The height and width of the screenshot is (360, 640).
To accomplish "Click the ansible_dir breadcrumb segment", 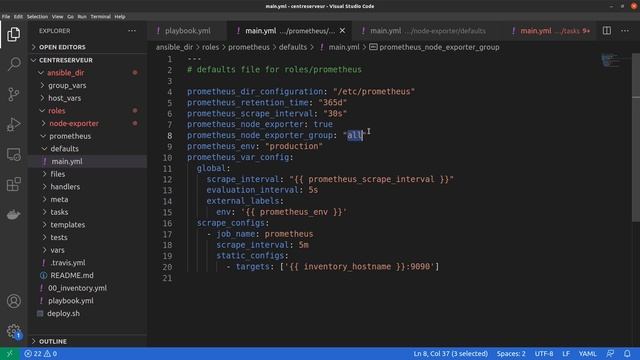I will (x=174, y=47).
